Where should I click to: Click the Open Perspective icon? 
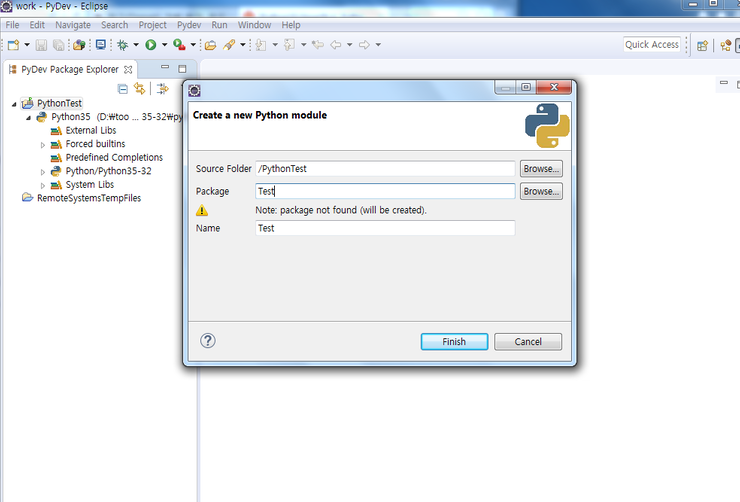click(702, 45)
